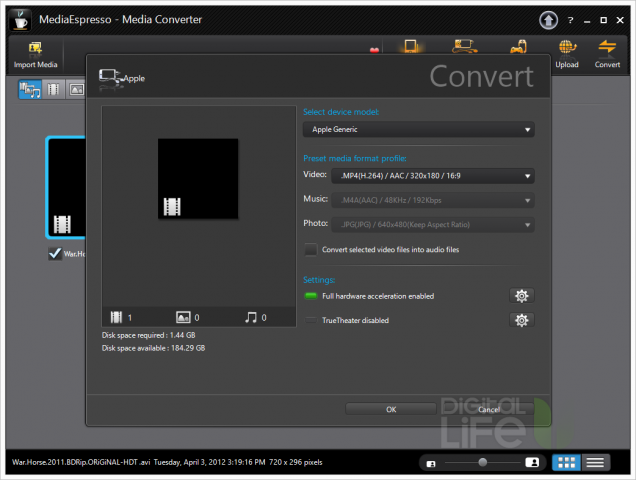Open the Apple Generic device model dropdown
Image resolution: width=636 pixels, height=480 pixels.
click(418, 130)
